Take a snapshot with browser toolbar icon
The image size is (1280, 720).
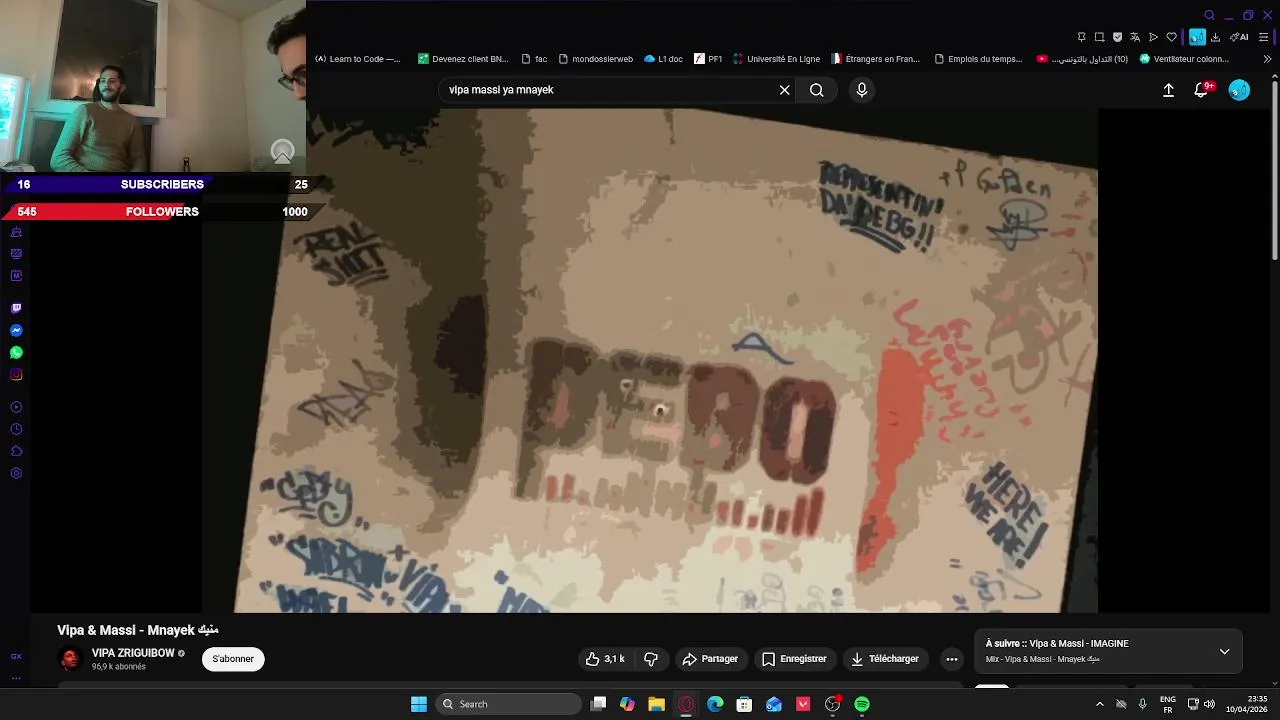pos(1099,37)
